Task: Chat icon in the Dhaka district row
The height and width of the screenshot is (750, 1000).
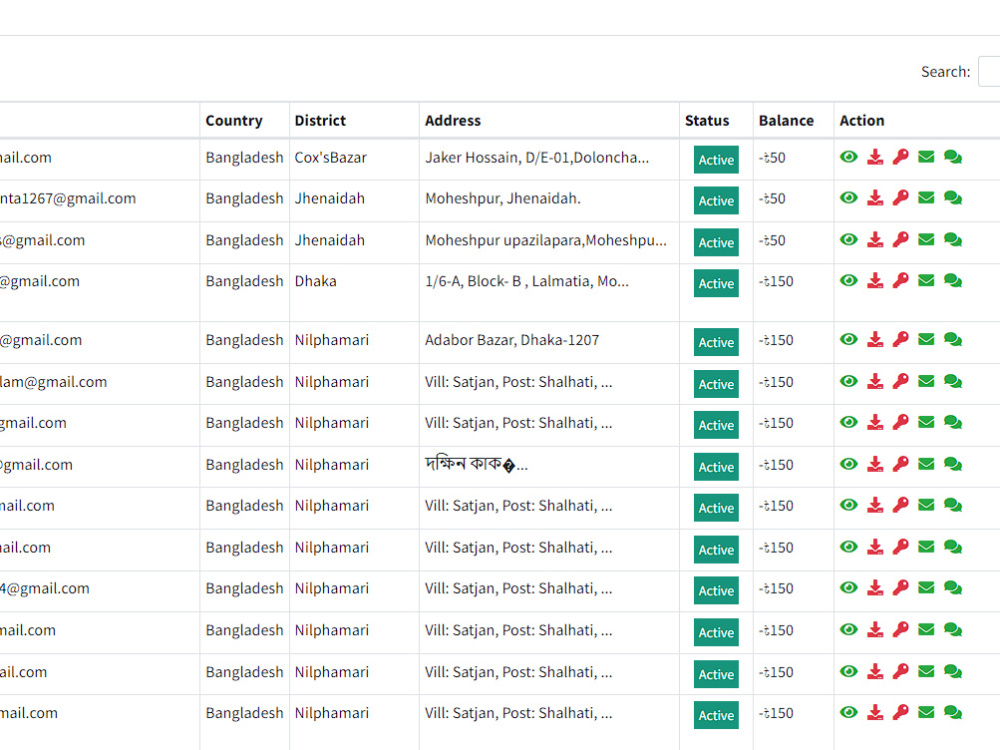Action: [x=953, y=281]
